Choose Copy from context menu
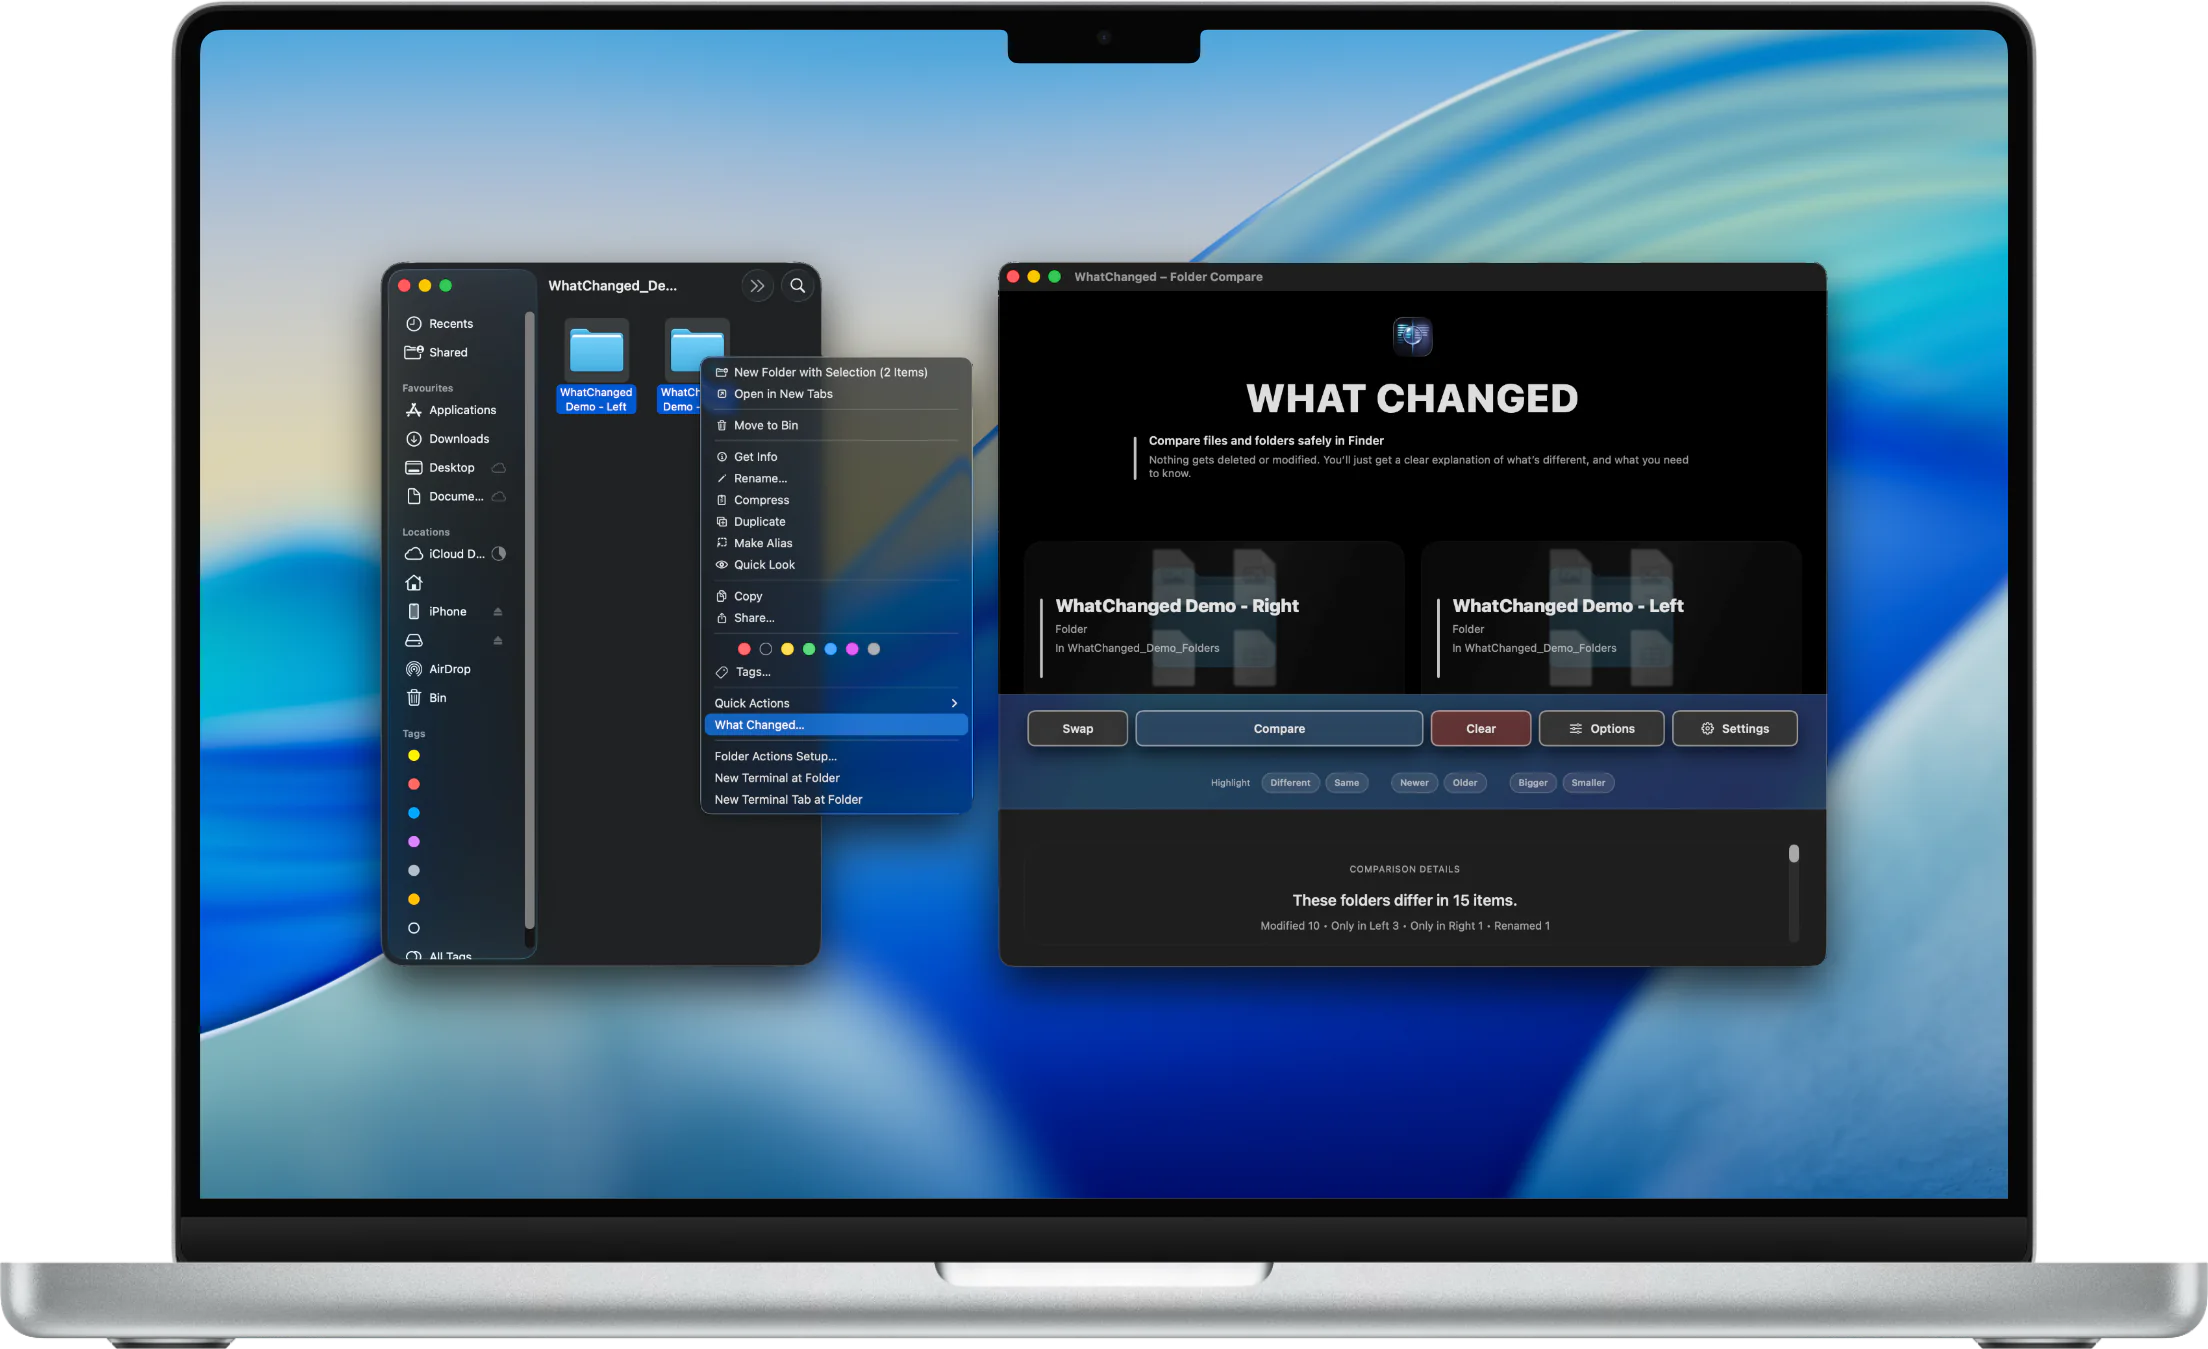The width and height of the screenshot is (2208, 1349). coord(836,596)
